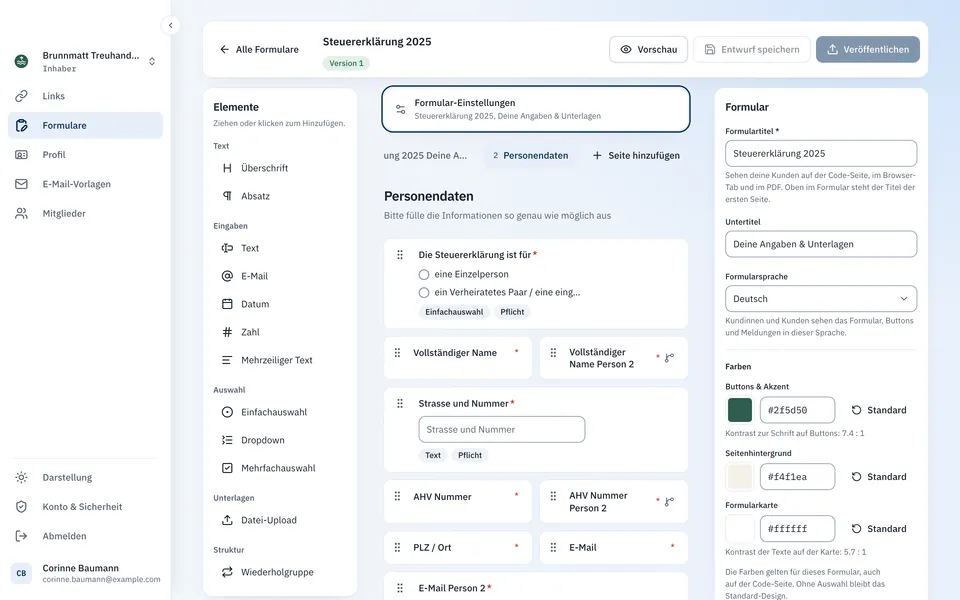Add a Text input element

pyautogui.click(x=280, y=249)
